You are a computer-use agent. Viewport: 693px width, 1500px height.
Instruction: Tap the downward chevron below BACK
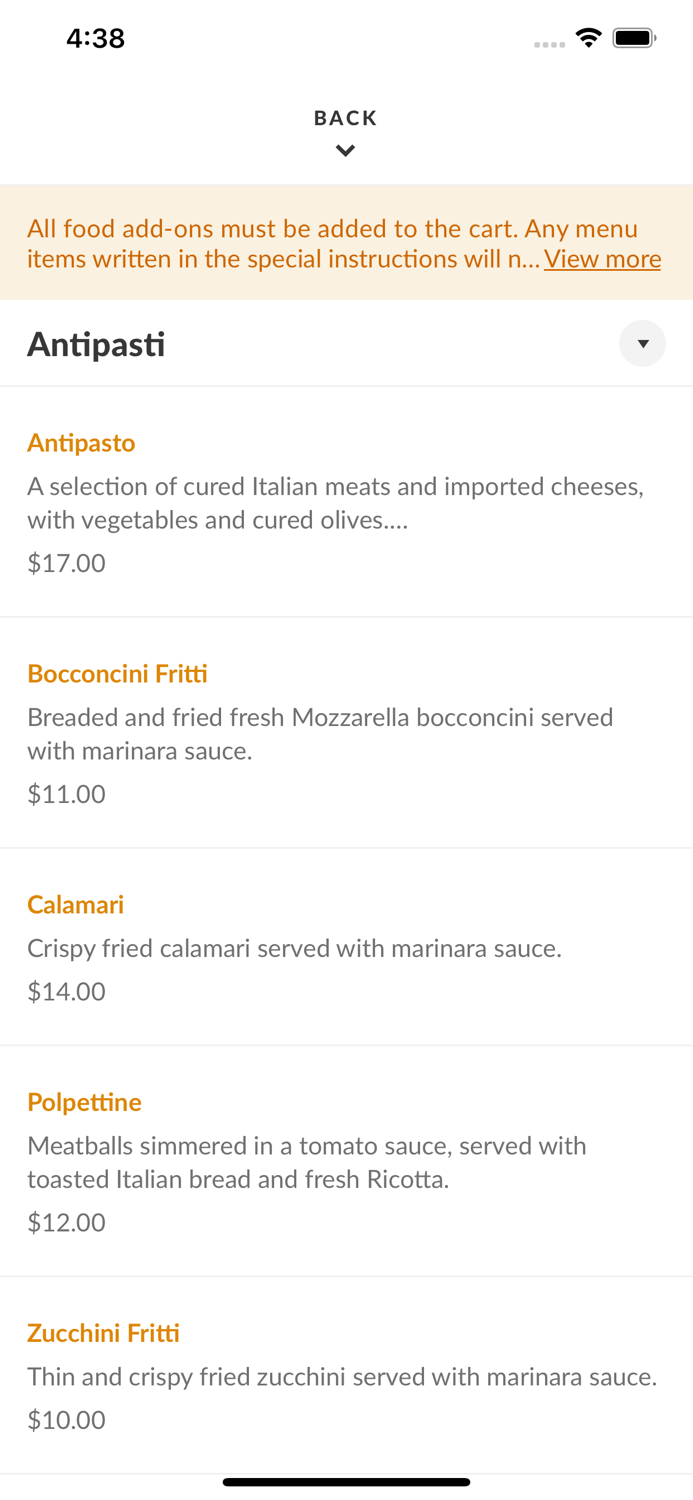click(345, 150)
